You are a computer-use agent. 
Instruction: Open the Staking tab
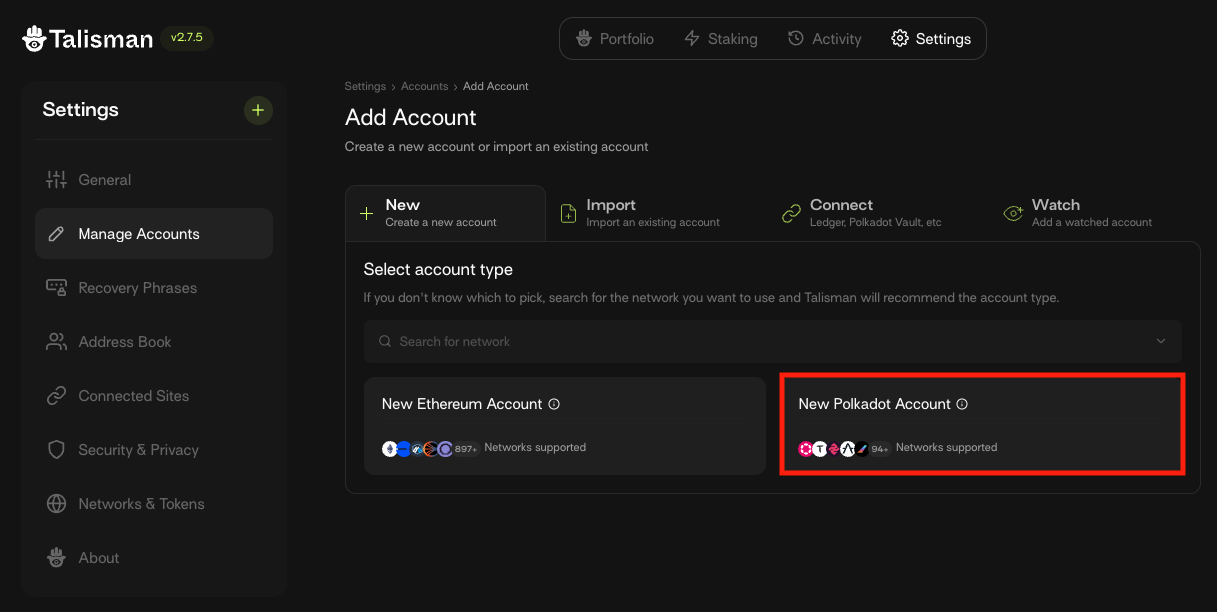coord(720,39)
